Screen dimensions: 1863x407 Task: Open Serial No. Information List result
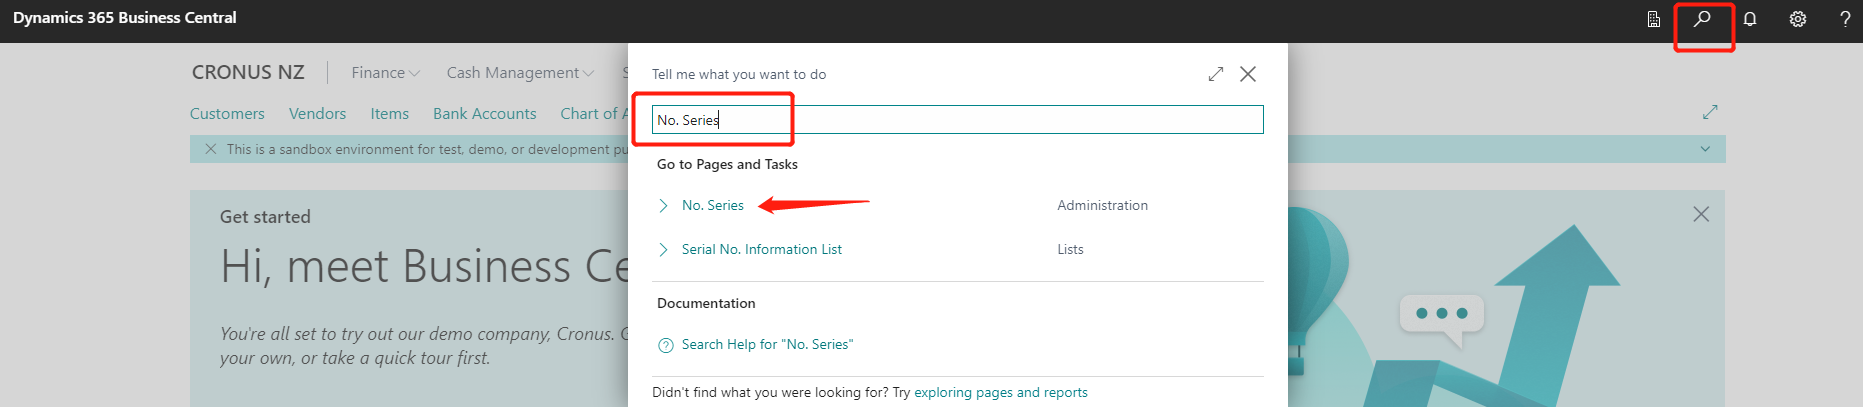tap(761, 250)
